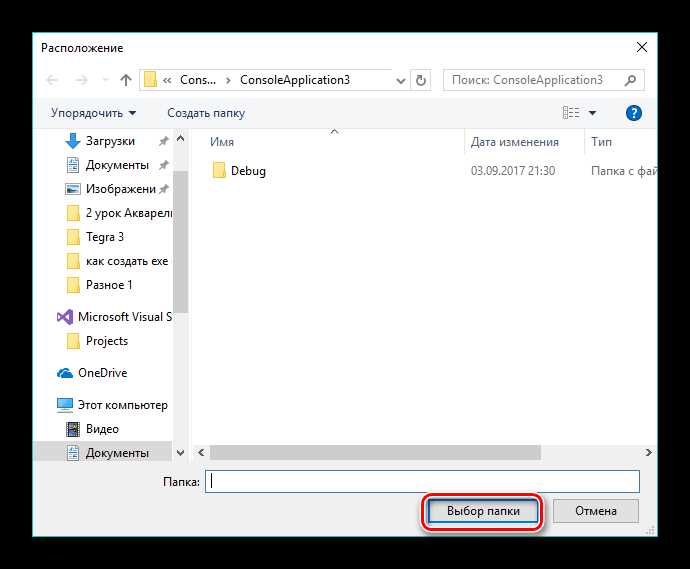Click the folder icon in address bar
The width and height of the screenshot is (690, 569).
[x=150, y=80]
